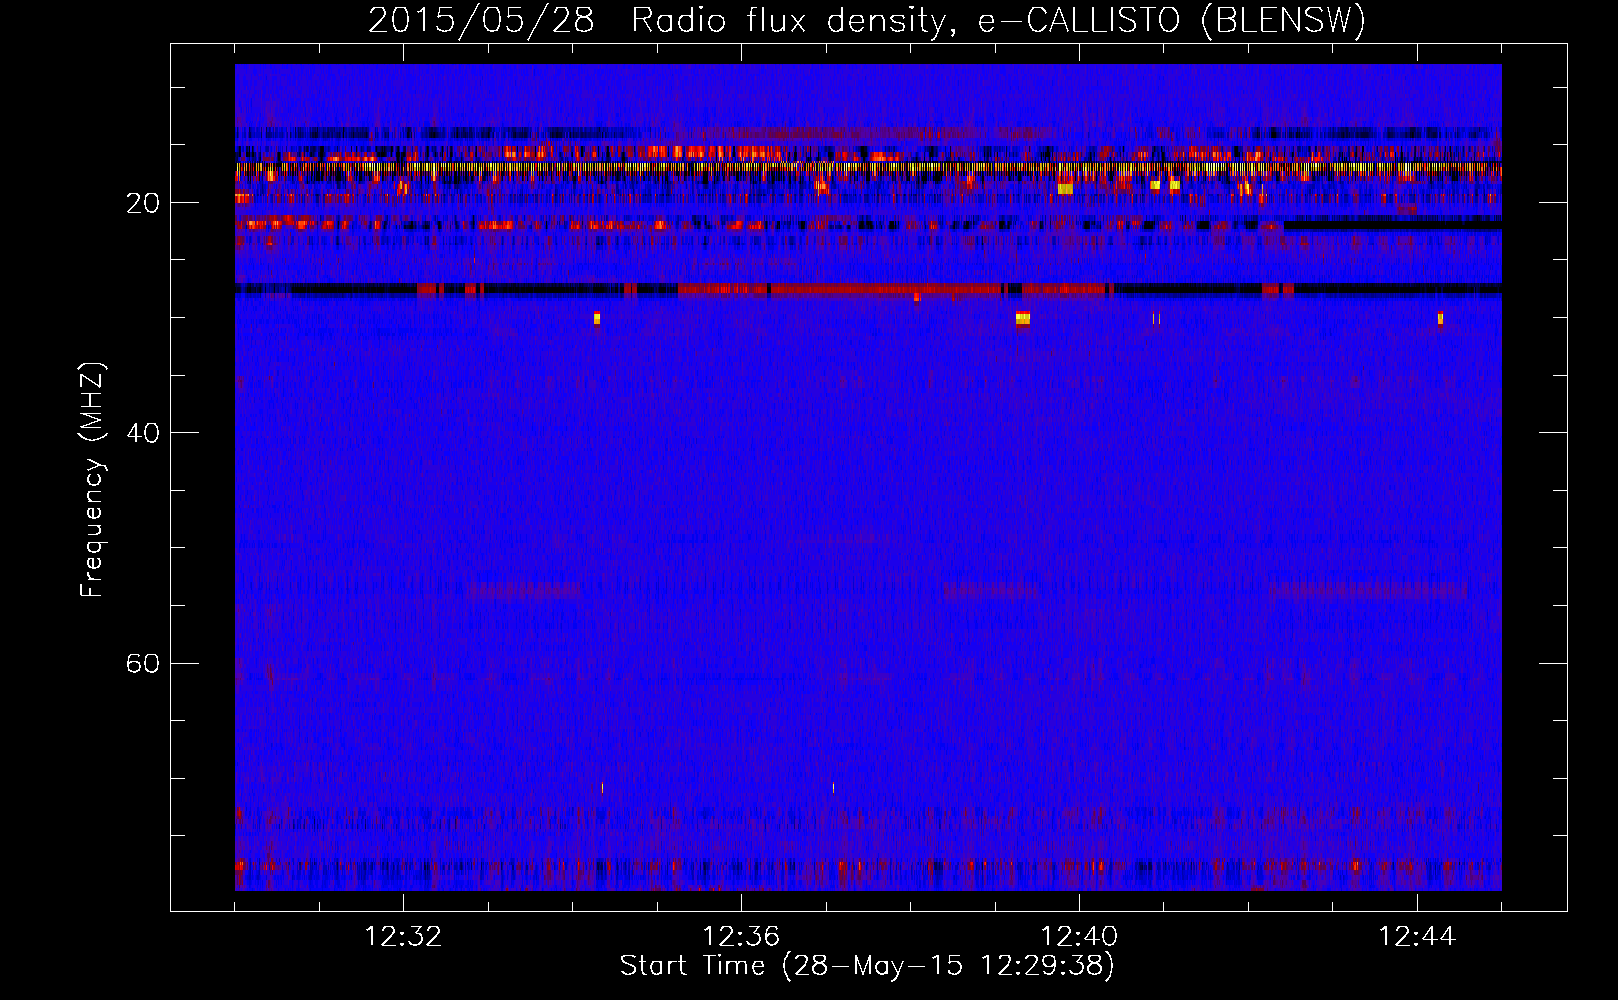The width and height of the screenshot is (1618, 1000).
Task: Click the "40" frequency tick label
Action: tap(143, 433)
